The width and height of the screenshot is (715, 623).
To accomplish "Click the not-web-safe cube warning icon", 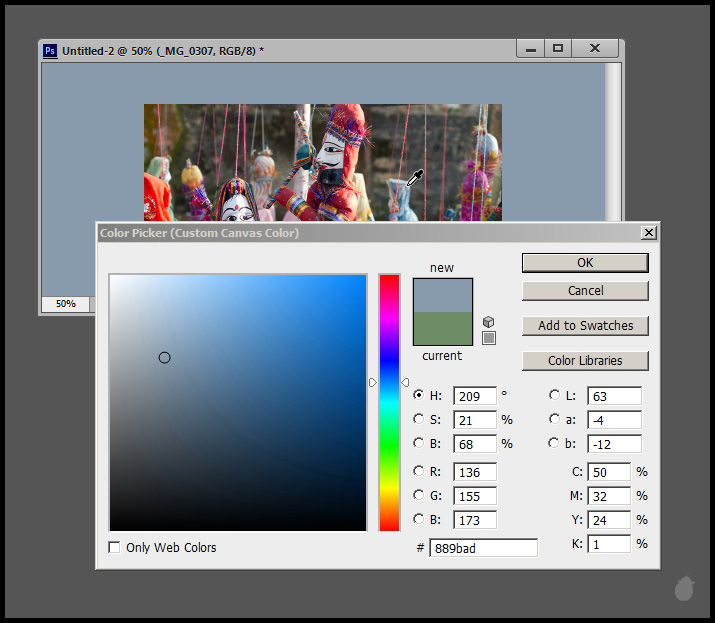I will [488, 321].
